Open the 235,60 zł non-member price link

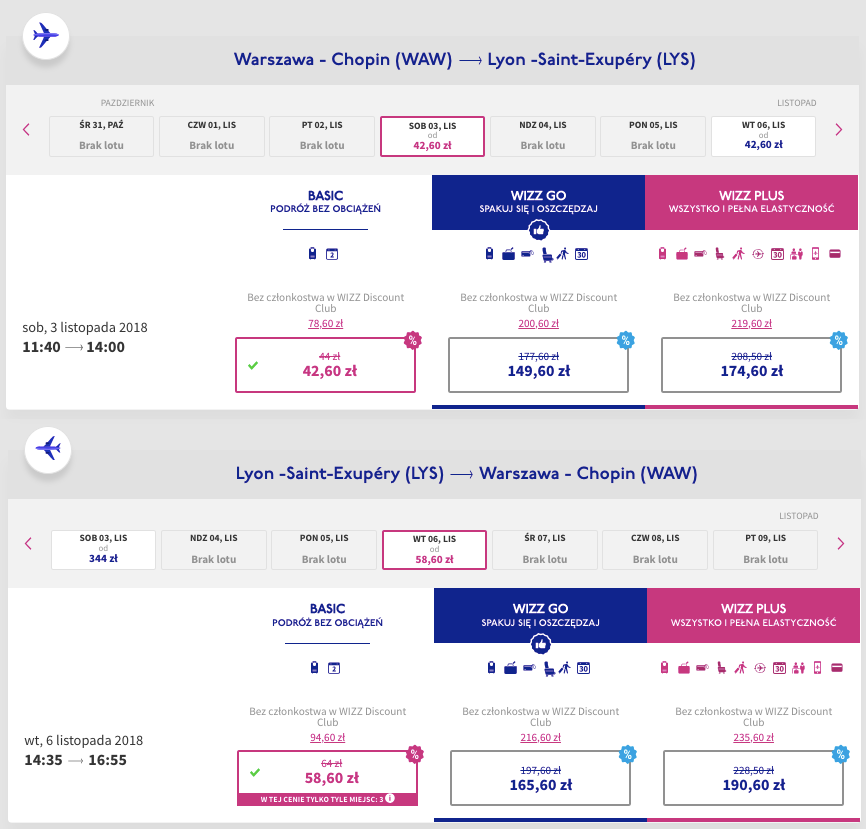pos(753,737)
